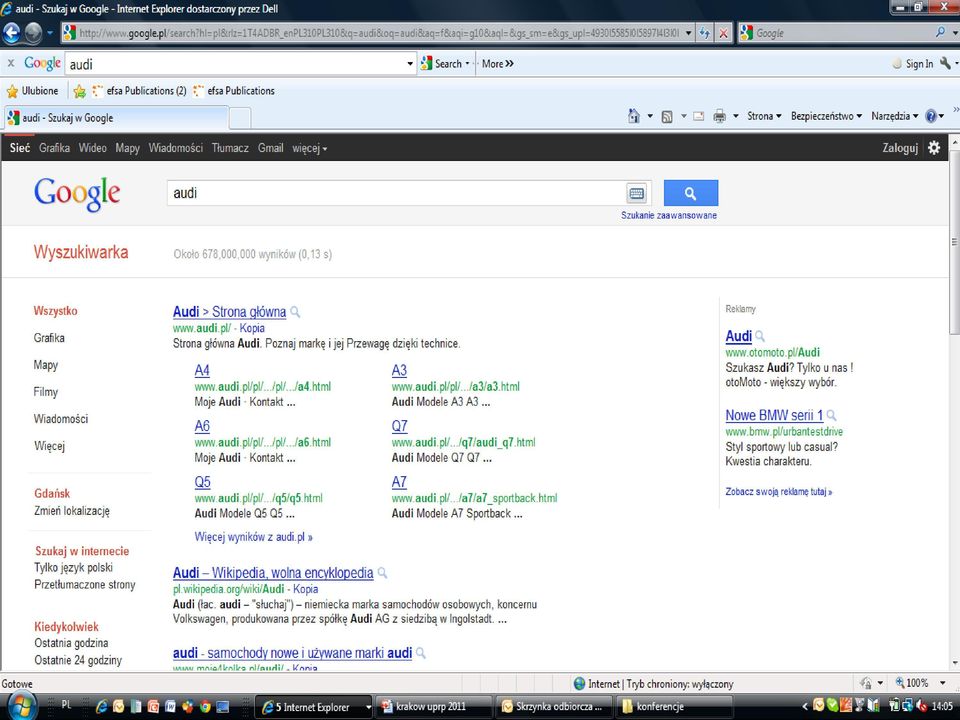This screenshot has height=720, width=960.
Task: Open the Audi > Strona główna result
Action: [229, 312]
